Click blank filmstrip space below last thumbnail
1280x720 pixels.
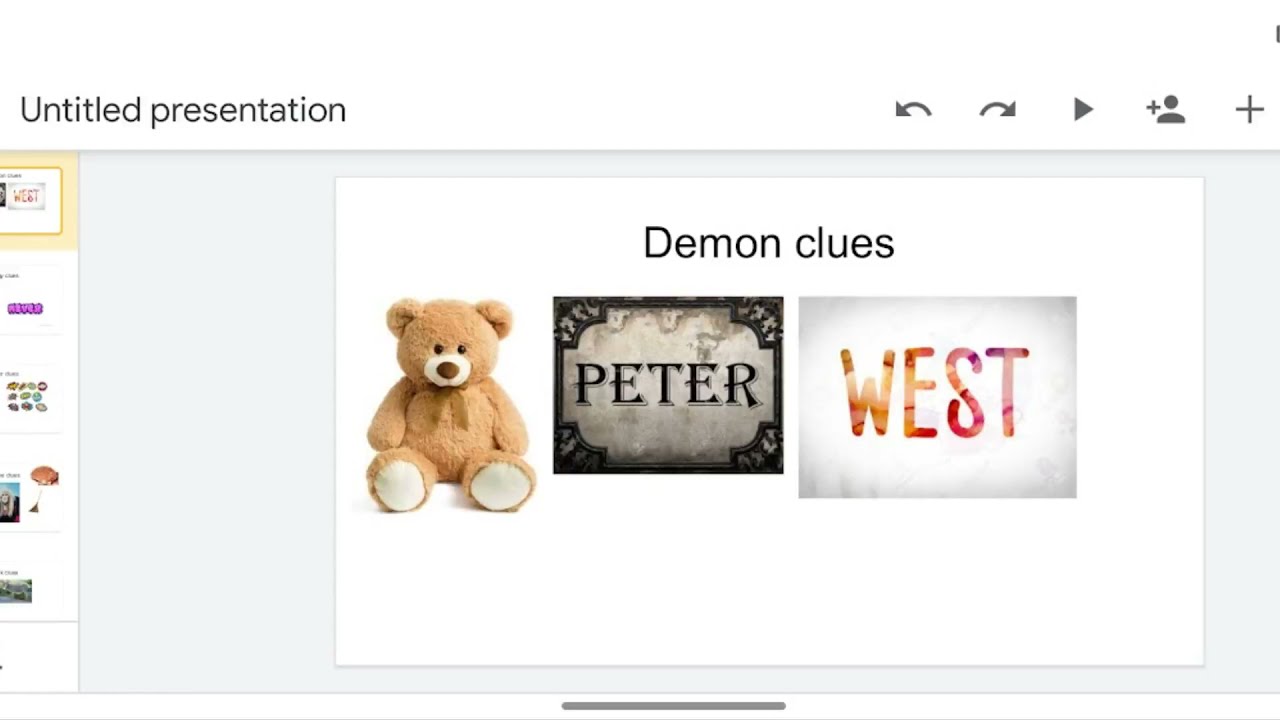pos(38,655)
